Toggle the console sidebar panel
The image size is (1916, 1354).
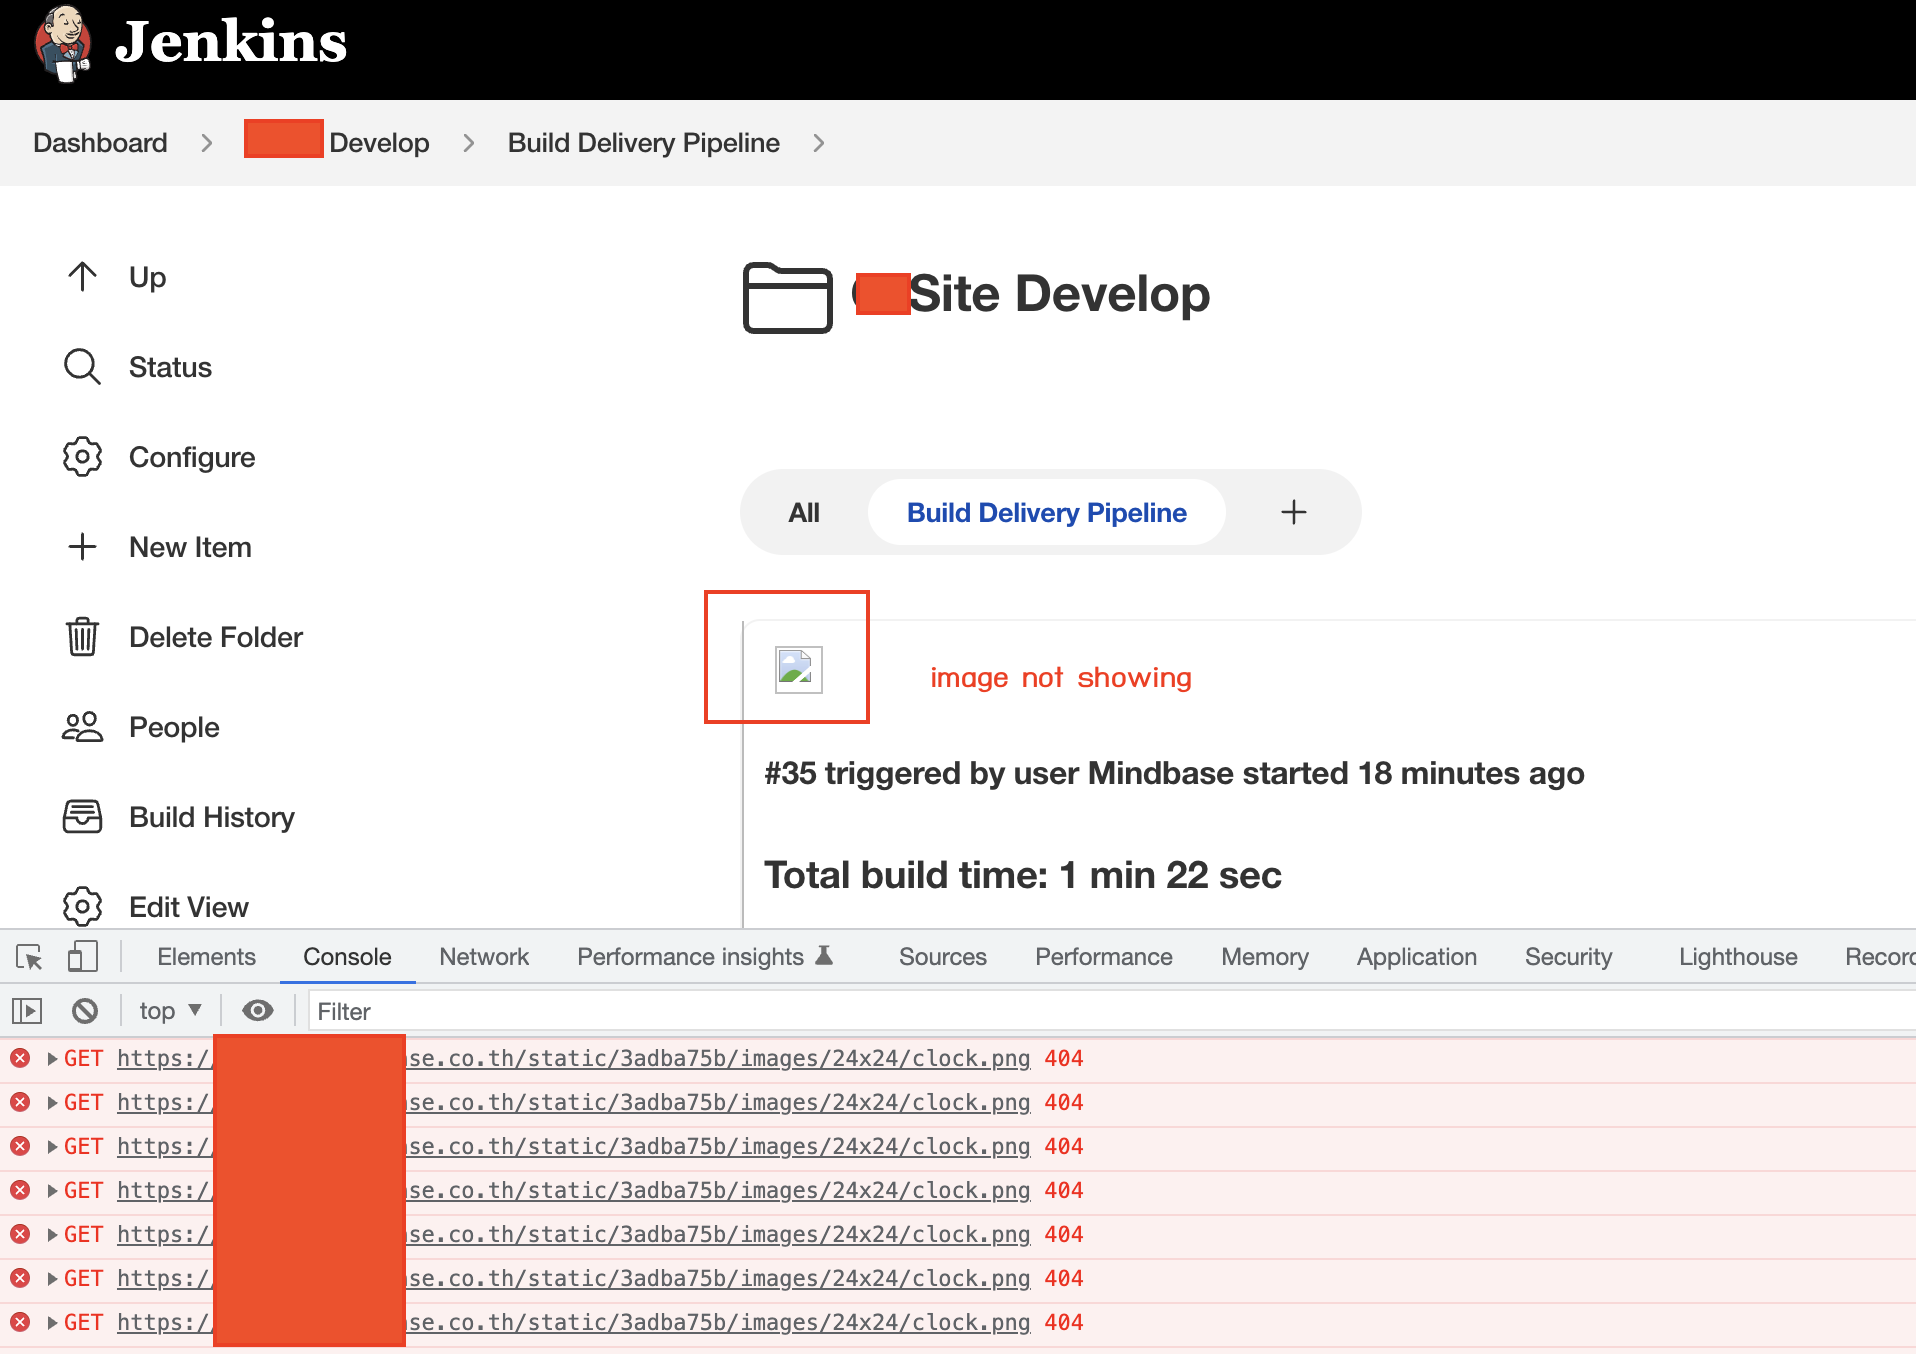point(27,1011)
